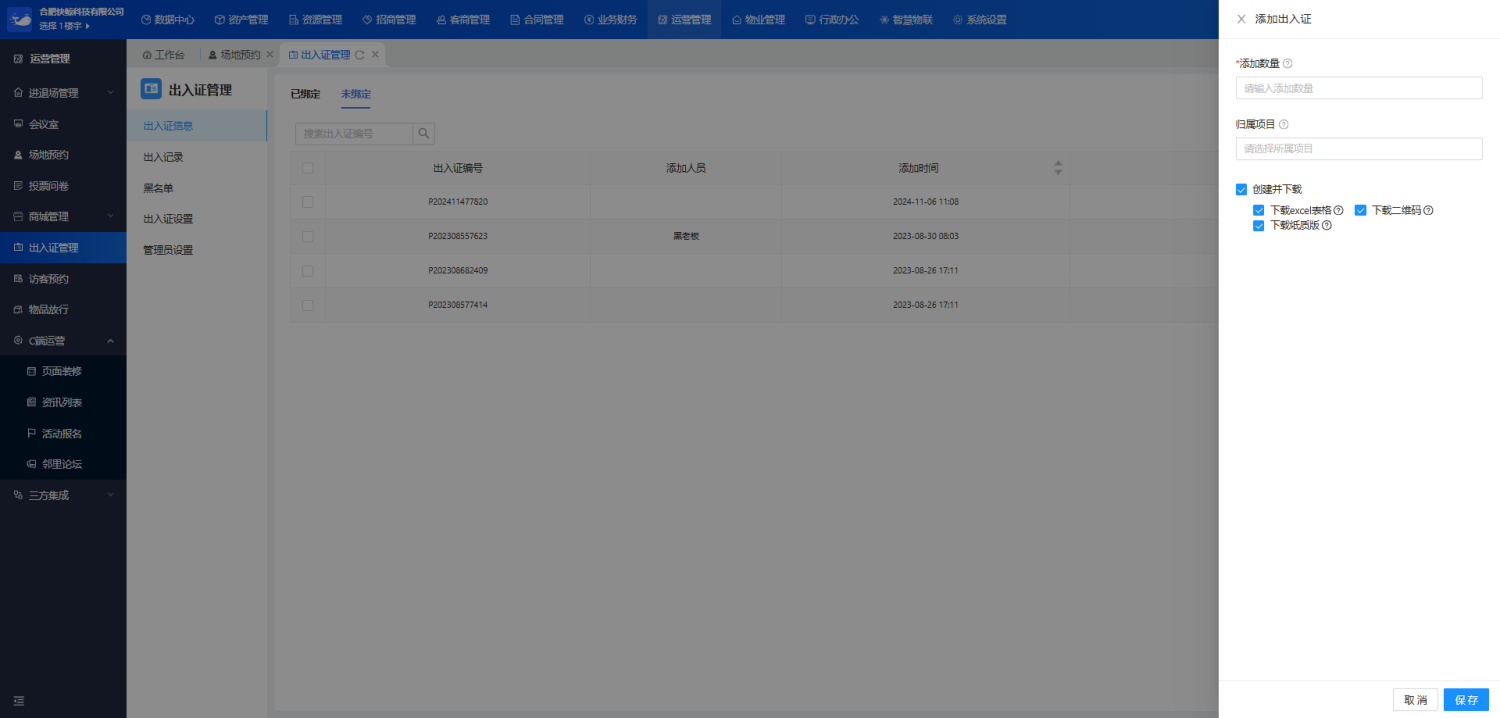Click help icon beside 下载excel表格
The image size is (1500, 718).
click(x=1339, y=210)
